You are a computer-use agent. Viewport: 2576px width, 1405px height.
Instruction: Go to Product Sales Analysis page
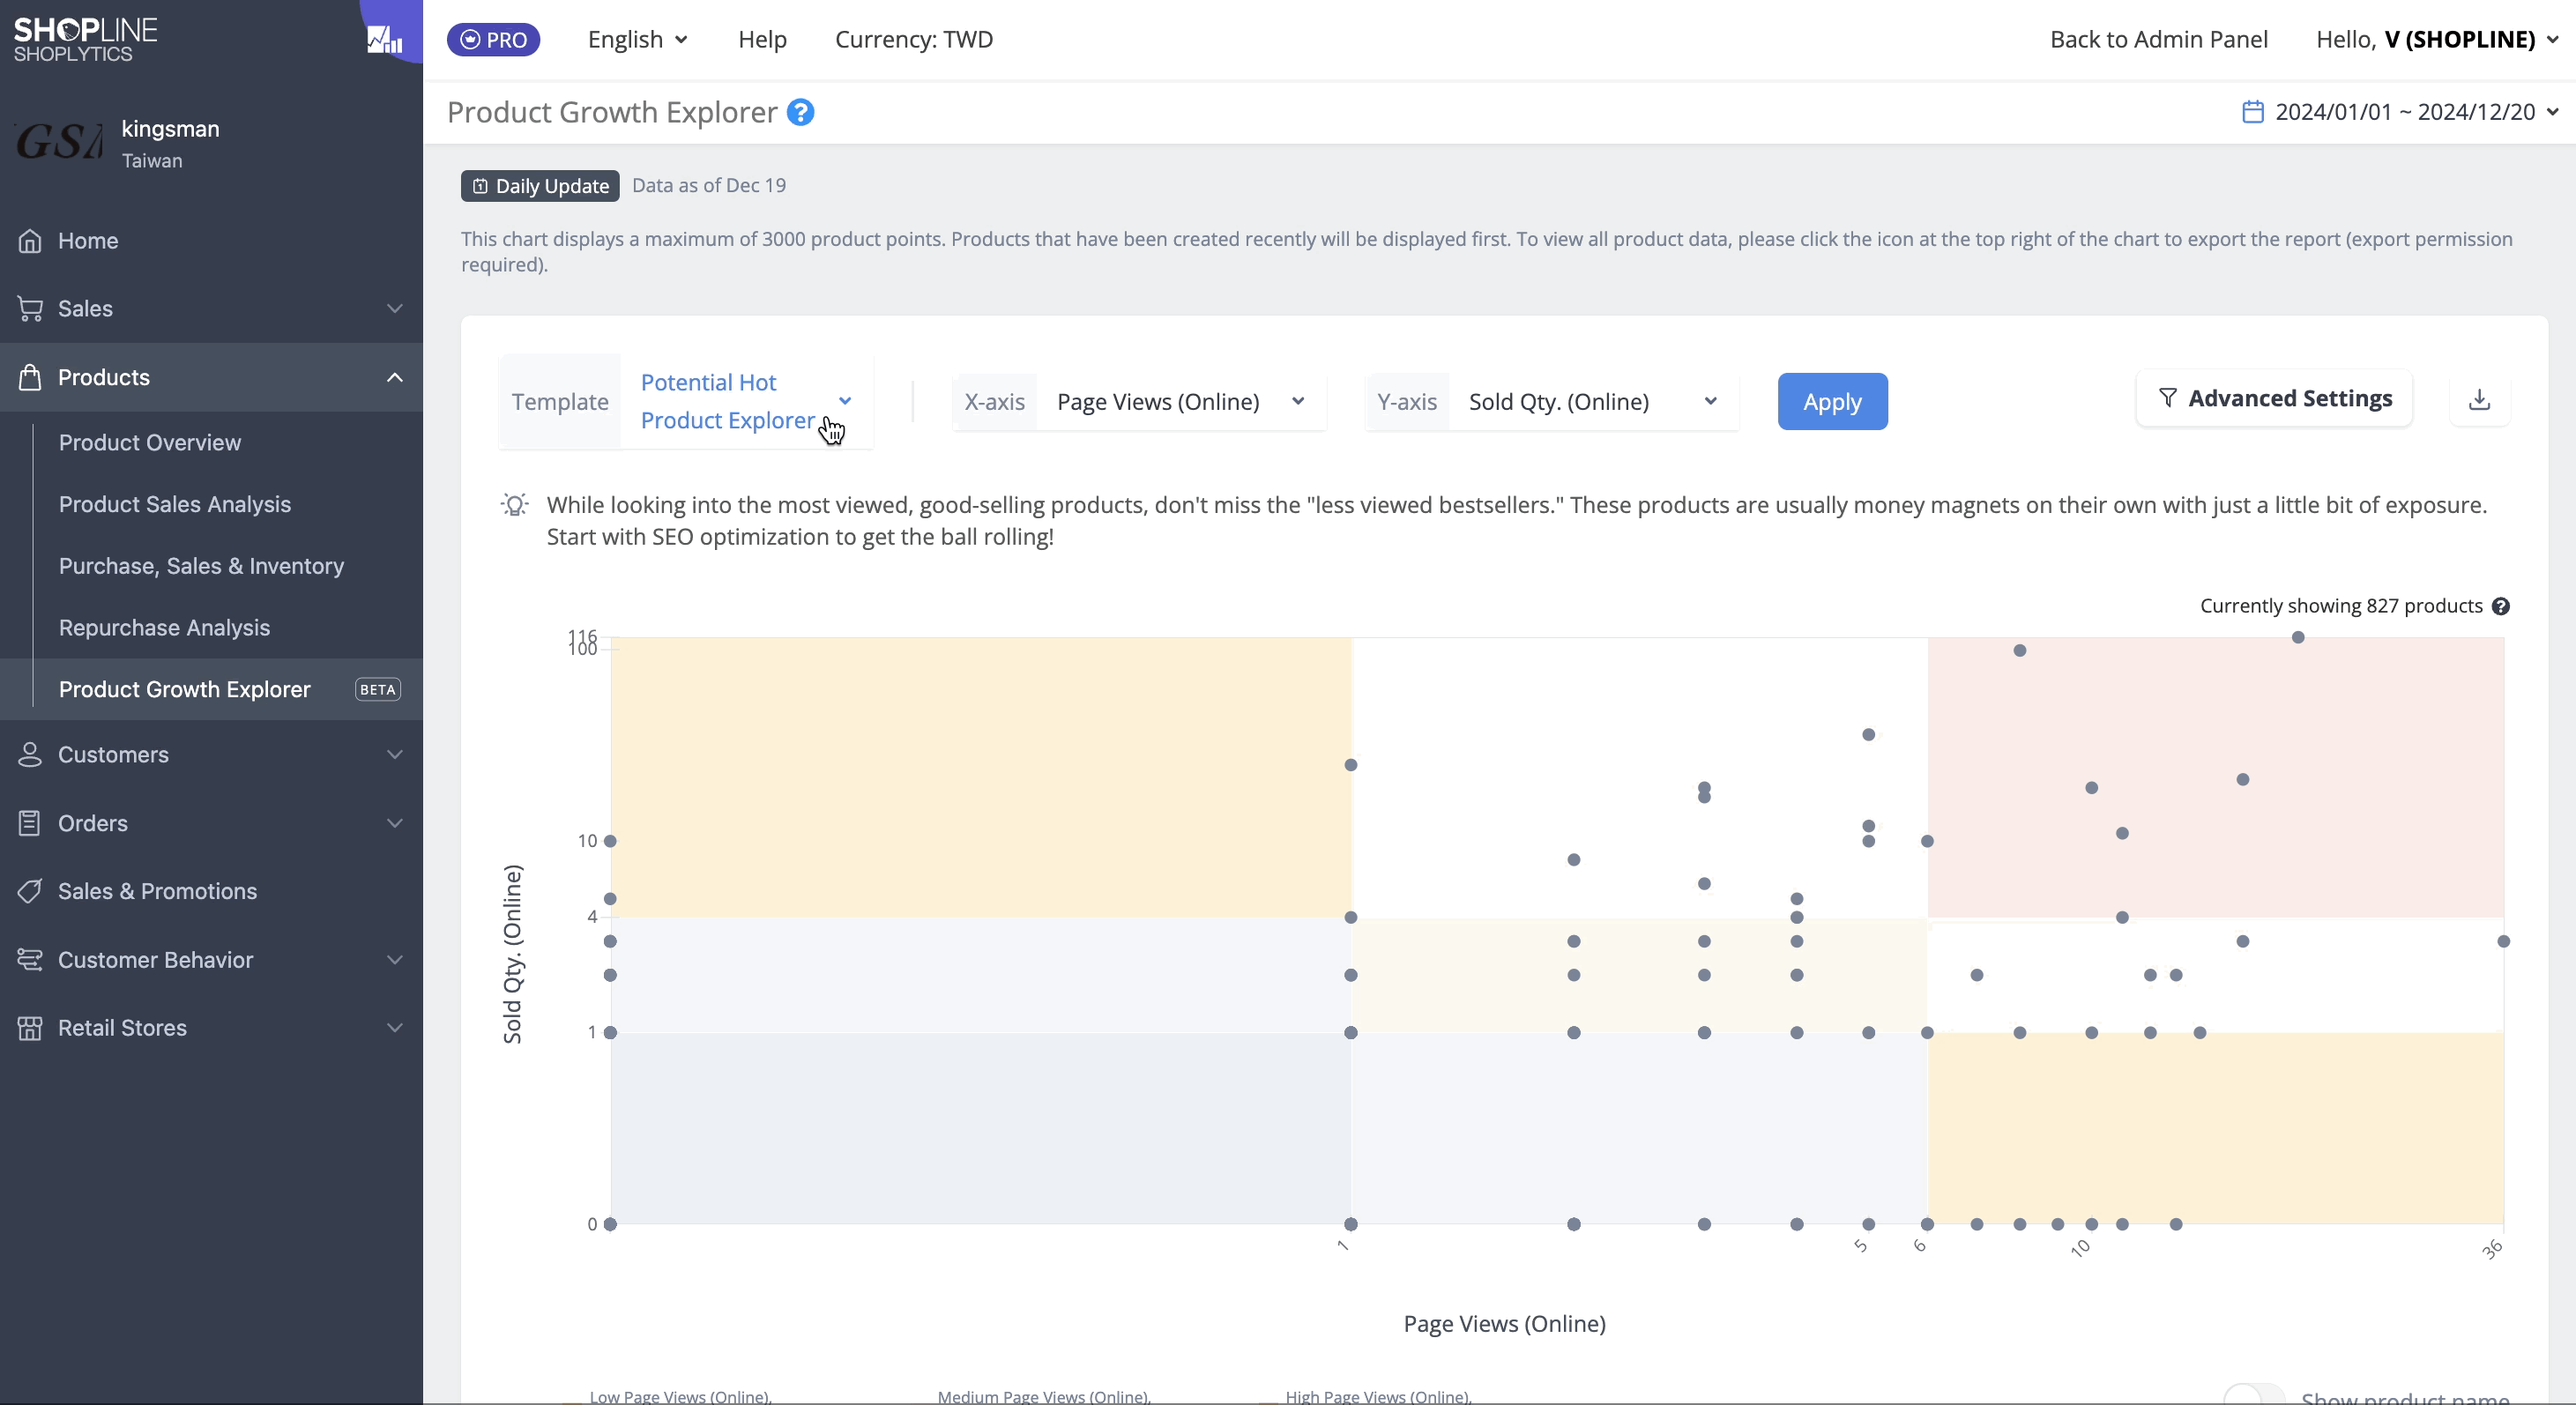pyautogui.click(x=175, y=504)
